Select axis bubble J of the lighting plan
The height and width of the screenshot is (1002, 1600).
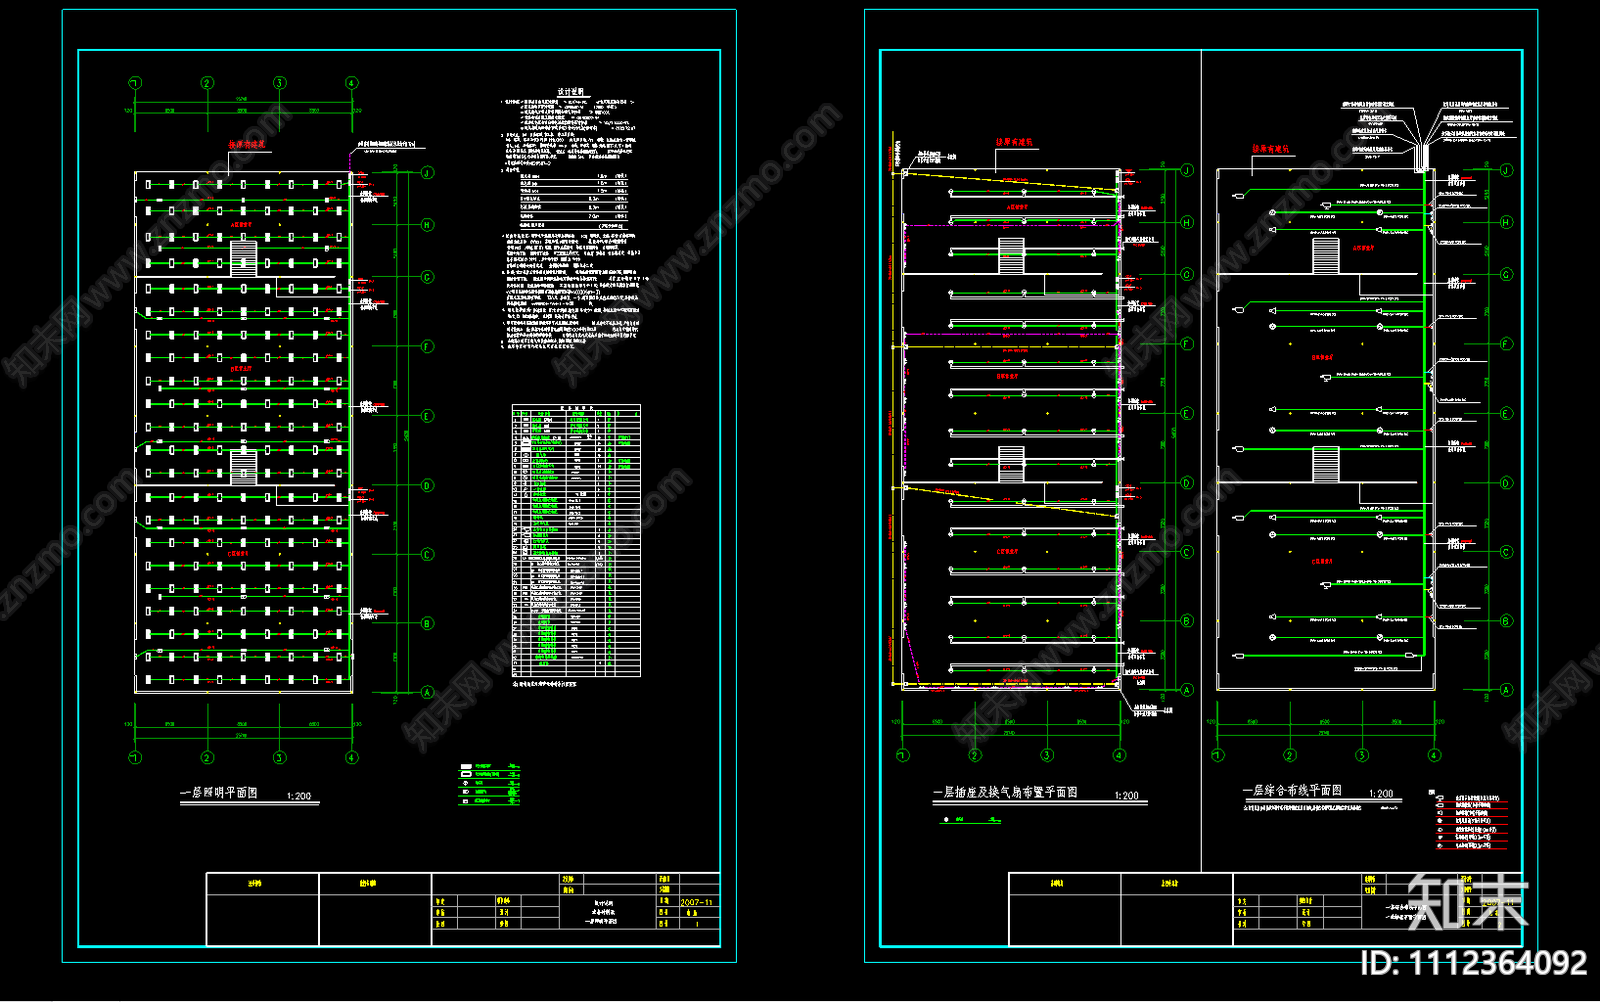click(x=427, y=172)
